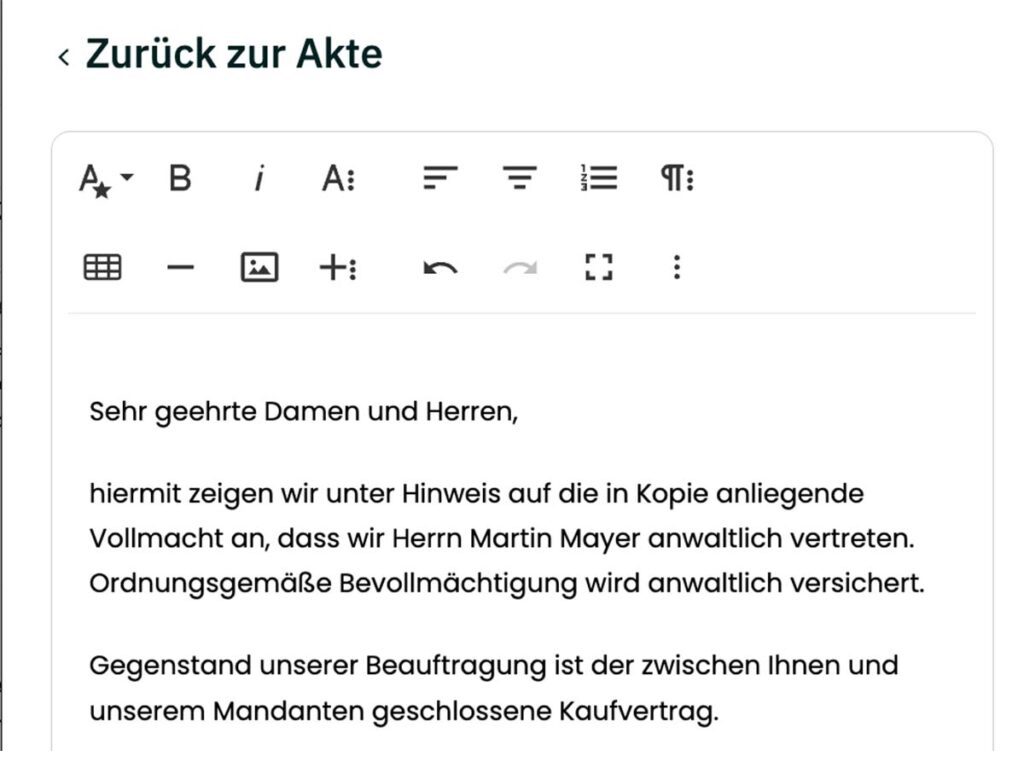The image size is (1024, 768).
Task: Toggle bold formatting
Action: 182,179
